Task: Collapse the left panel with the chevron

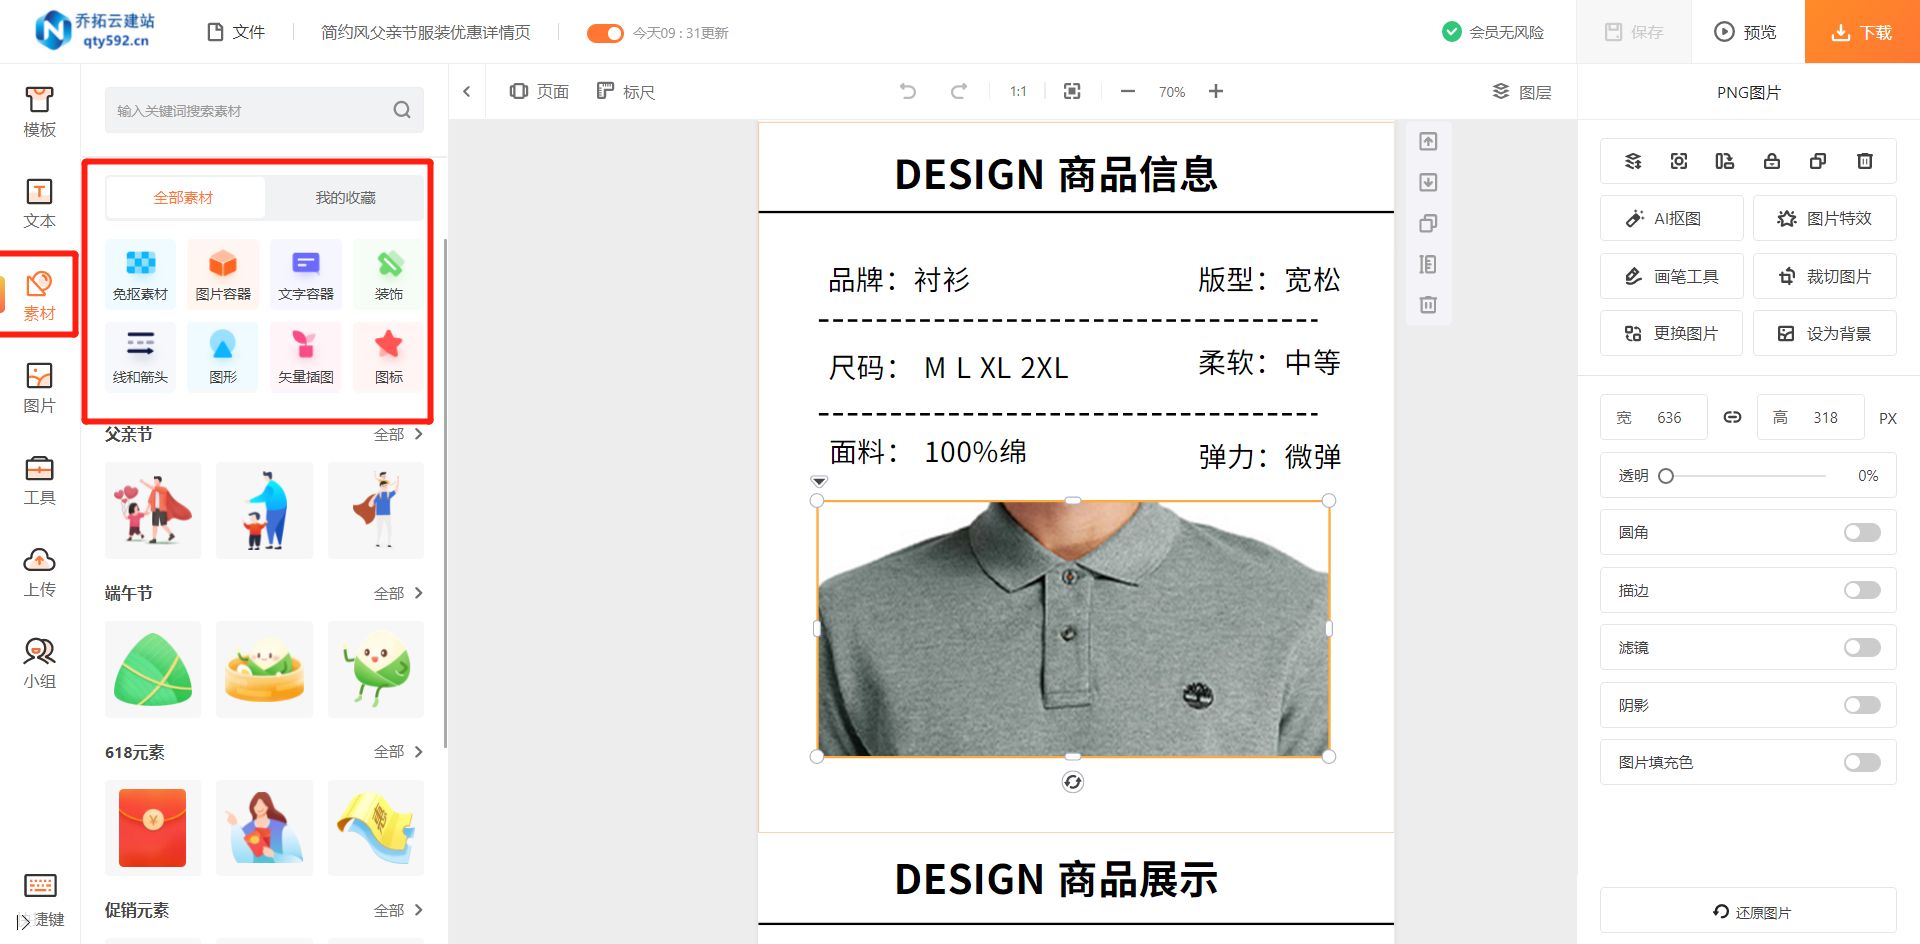Action: click(x=466, y=91)
